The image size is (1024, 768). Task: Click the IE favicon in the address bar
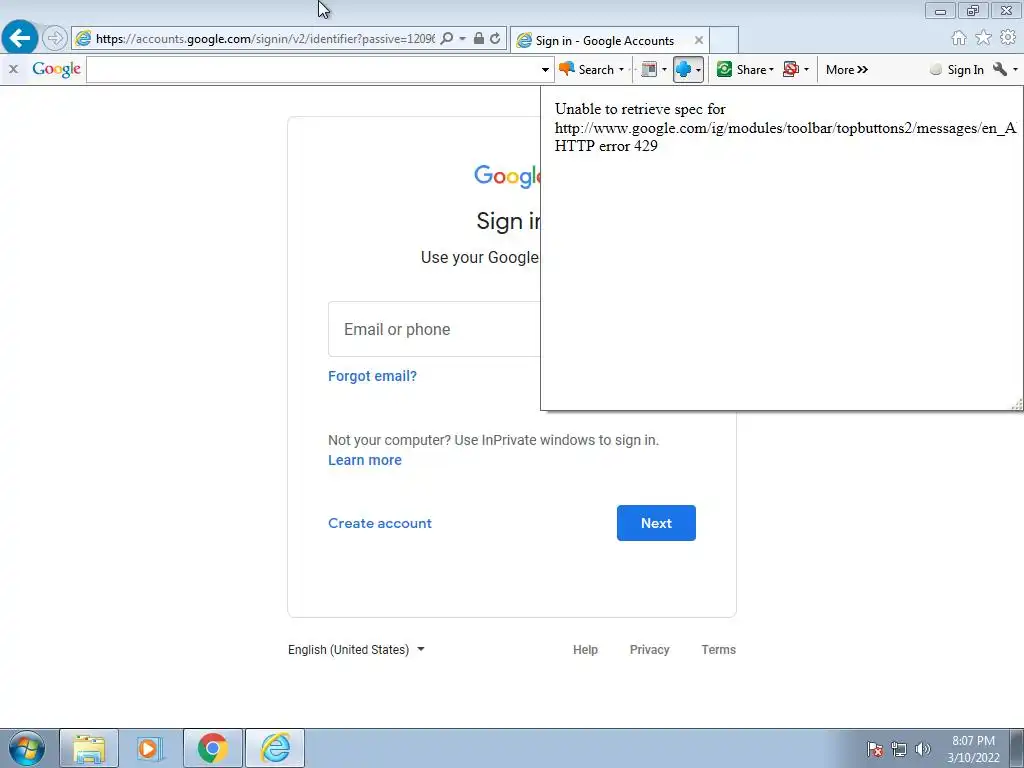tap(83, 39)
